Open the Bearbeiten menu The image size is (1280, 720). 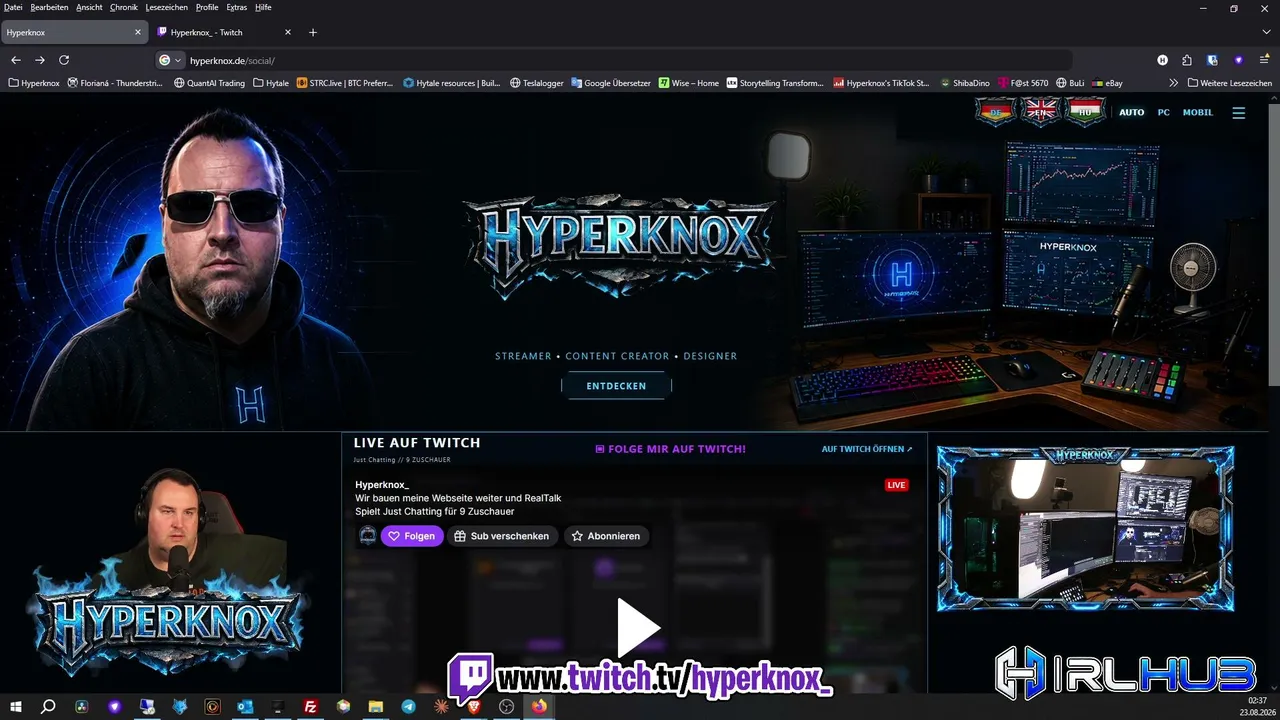click(x=49, y=7)
